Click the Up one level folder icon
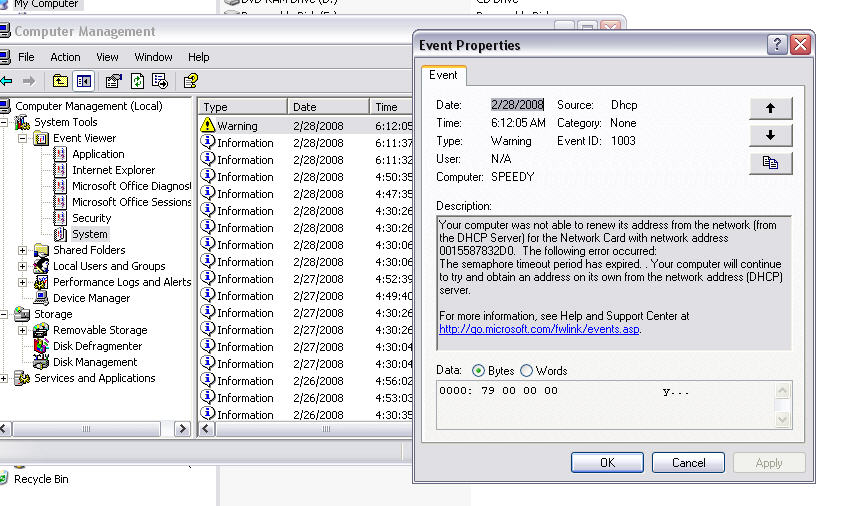This screenshot has height=506, width=864. click(60, 82)
